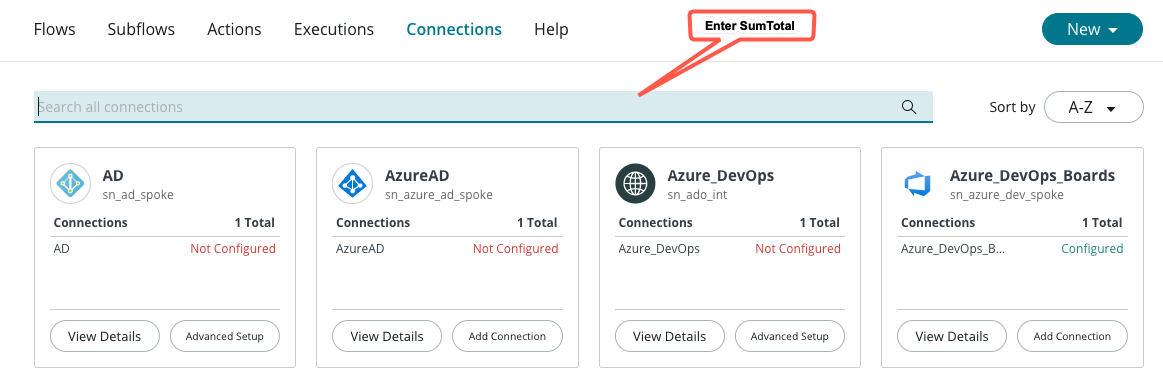The width and height of the screenshot is (1163, 381).
Task: Select the Connections tab
Action: [x=454, y=30]
